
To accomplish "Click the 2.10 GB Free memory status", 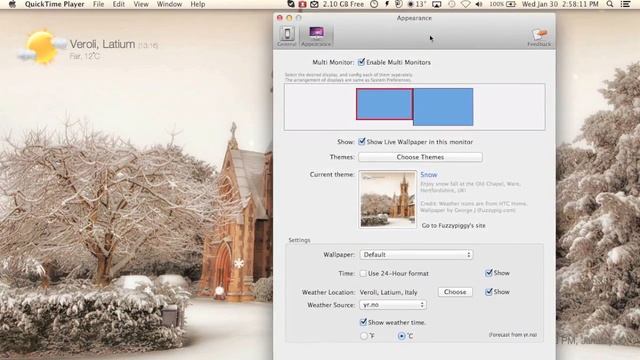I will point(343,4).
